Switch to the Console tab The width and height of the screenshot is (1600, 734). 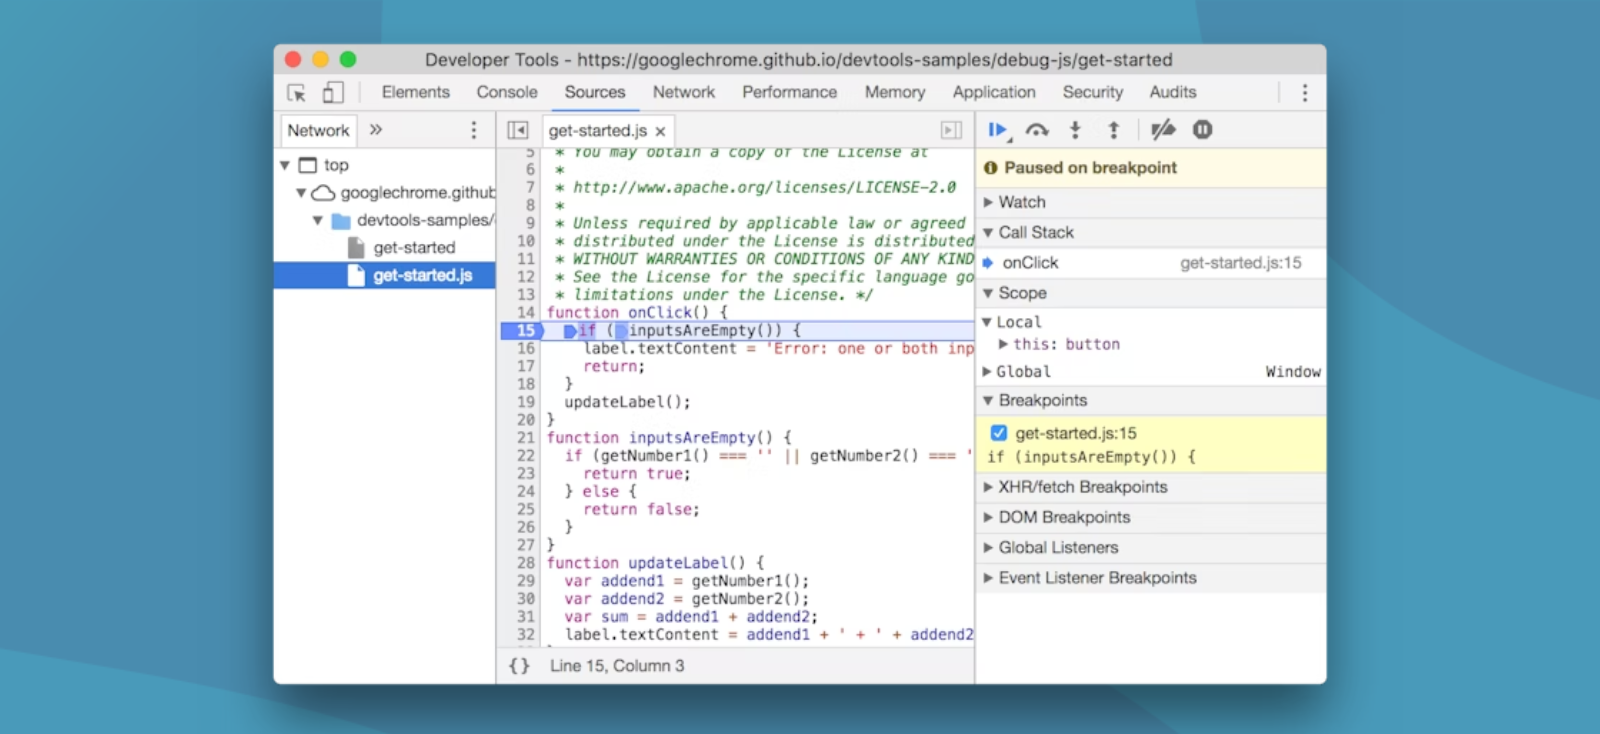pos(507,92)
